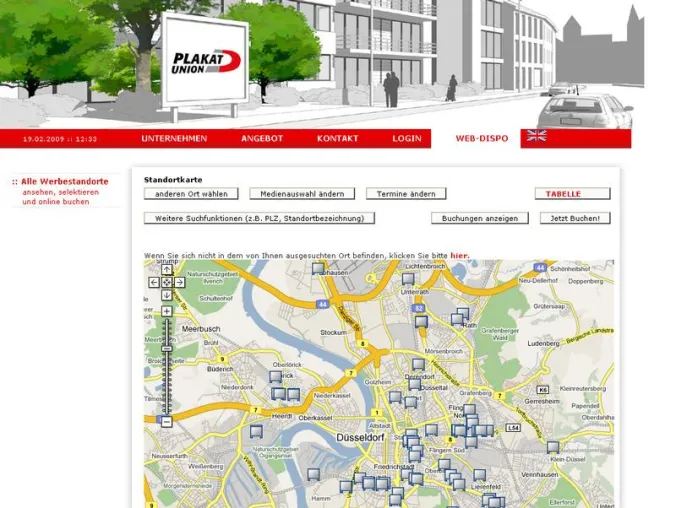The width and height of the screenshot is (676, 508).
Task: Select the billboard marker at Oberlörick
Action: 275,377
